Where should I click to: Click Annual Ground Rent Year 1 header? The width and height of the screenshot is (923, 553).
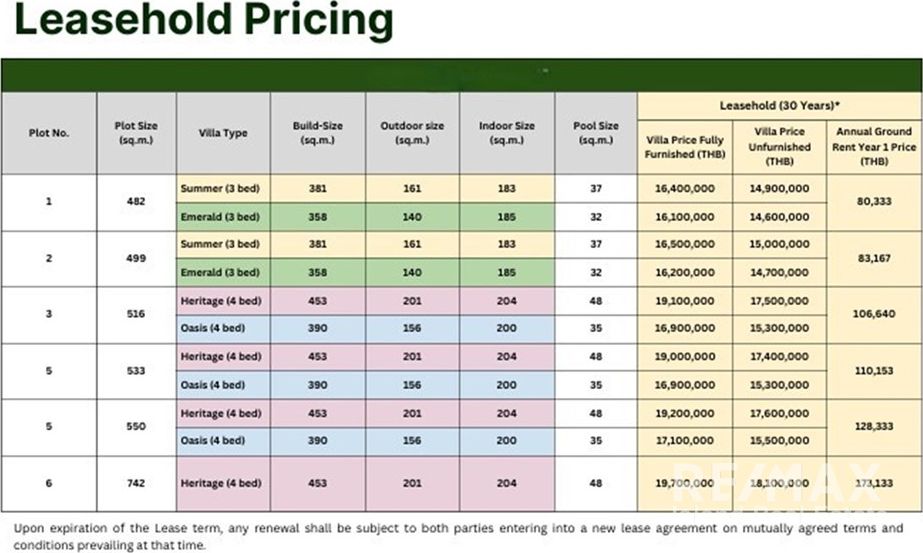point(873,146)
